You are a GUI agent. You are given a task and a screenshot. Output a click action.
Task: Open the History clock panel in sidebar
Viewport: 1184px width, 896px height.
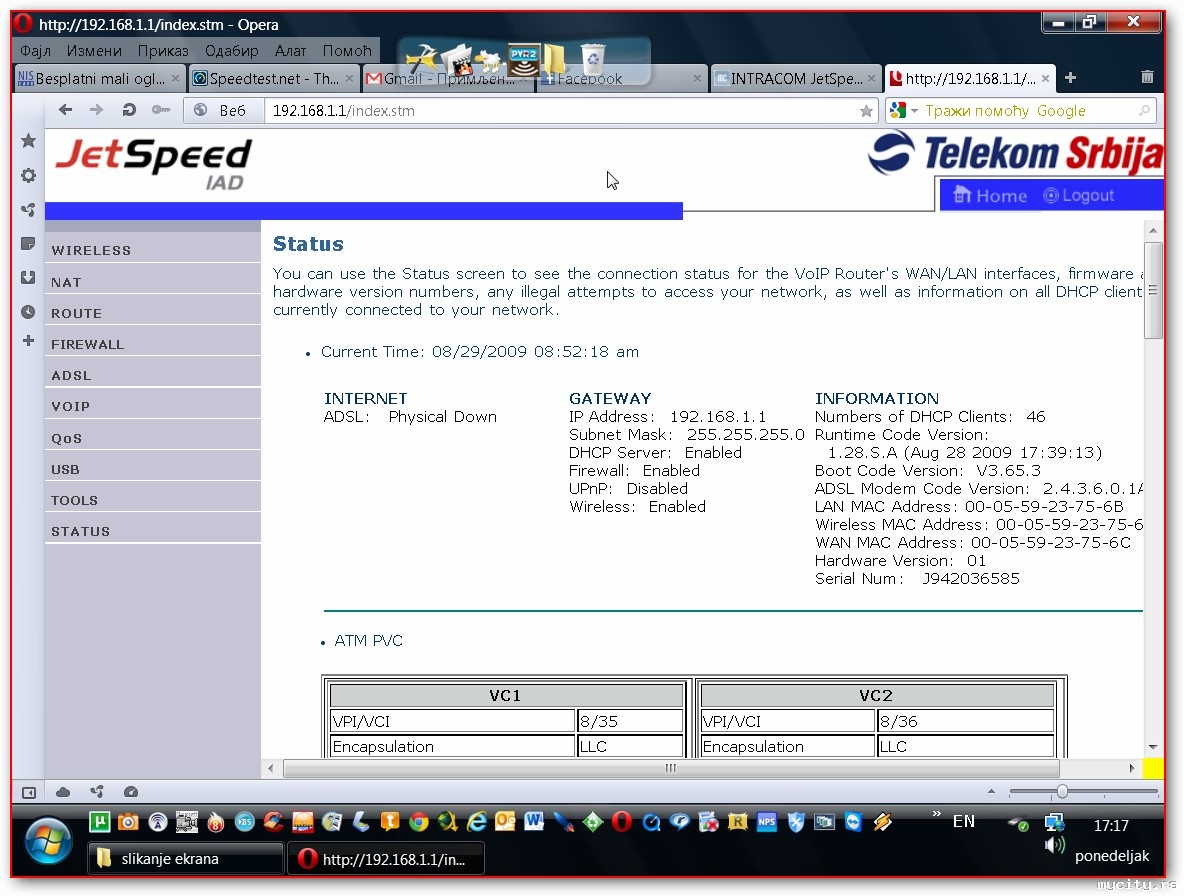point(29,312)
